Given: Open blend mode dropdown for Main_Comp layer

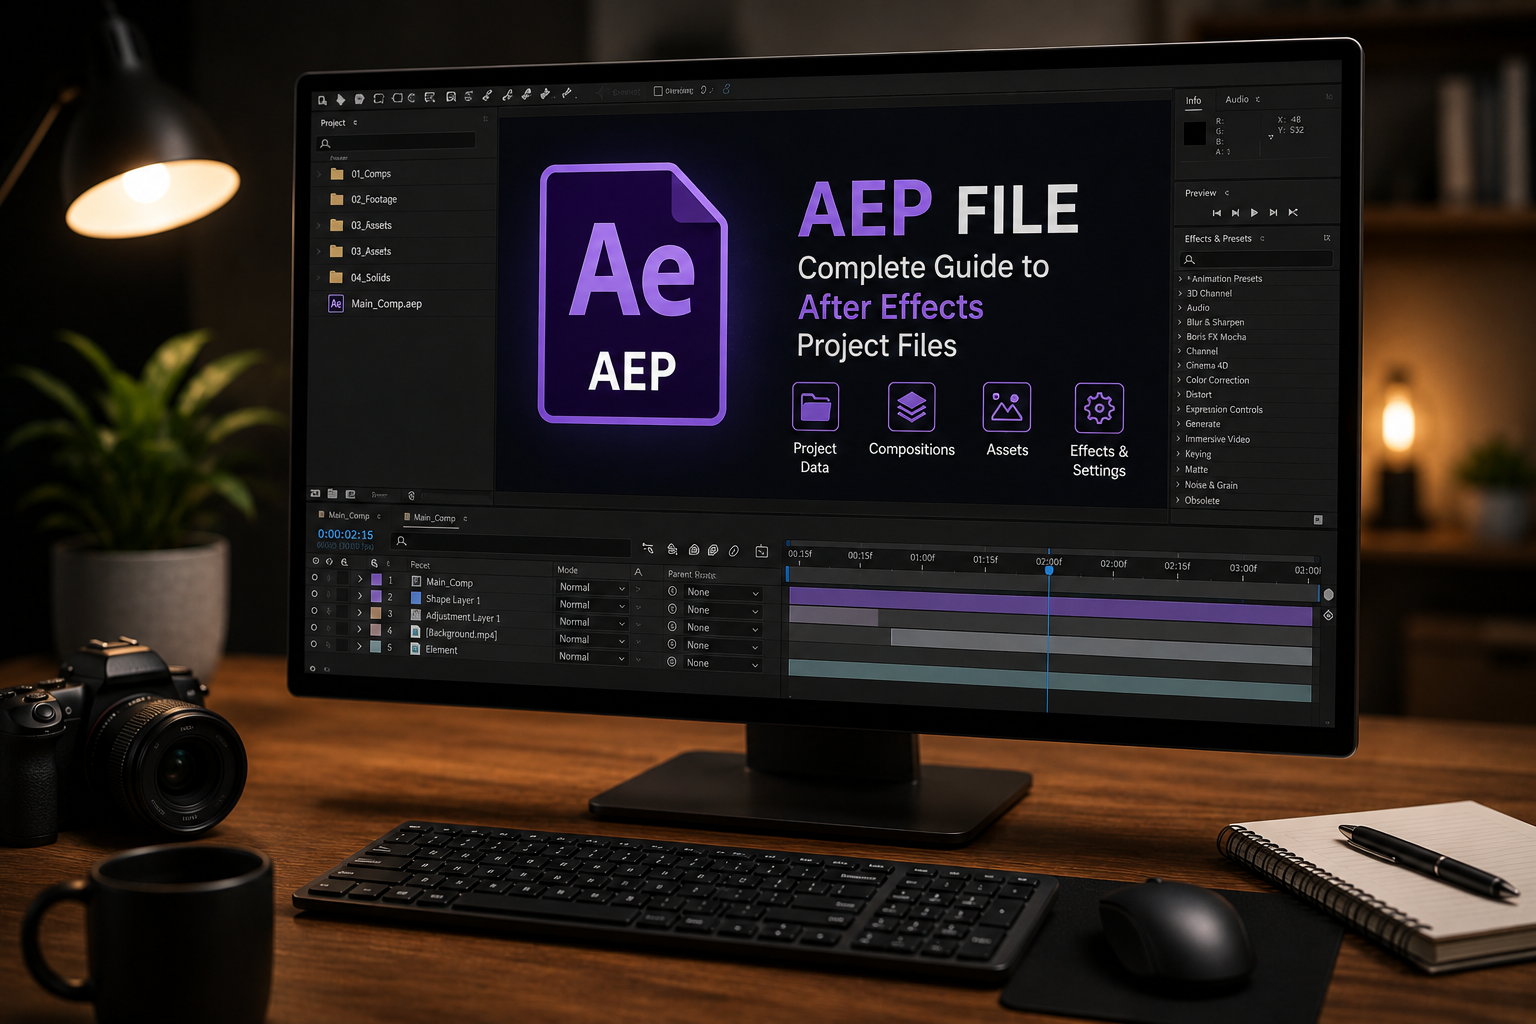Looking at the screenshot, I should click(x=592, y=587).
